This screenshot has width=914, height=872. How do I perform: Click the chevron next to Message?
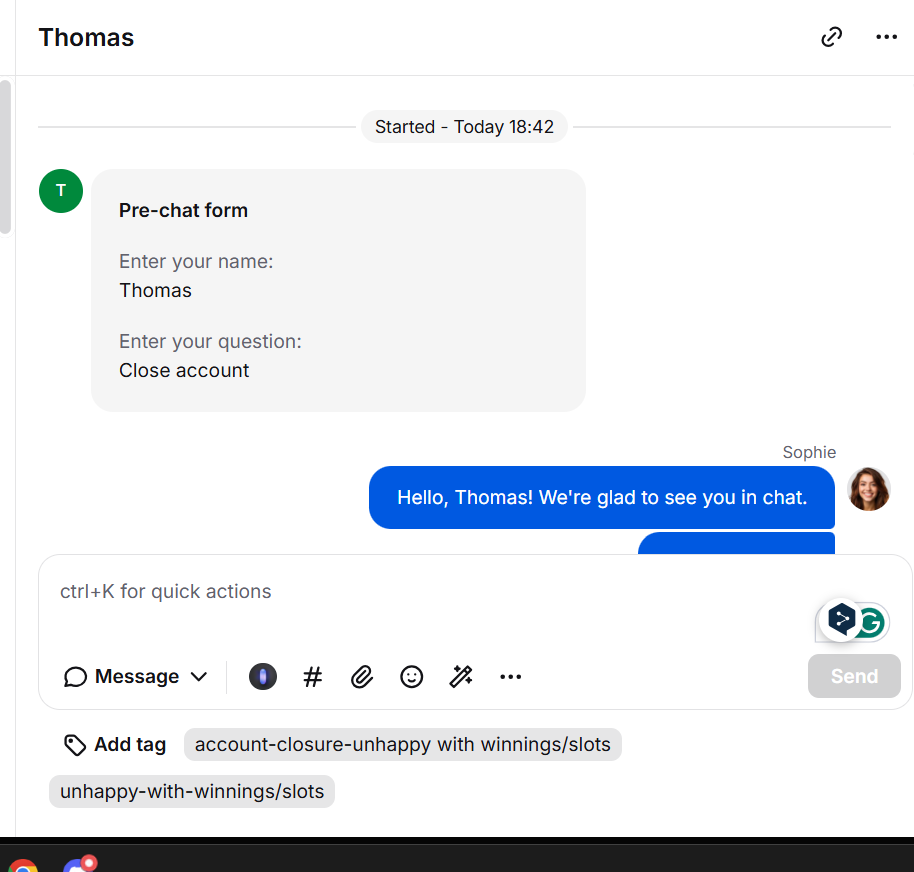click(199, 677)
